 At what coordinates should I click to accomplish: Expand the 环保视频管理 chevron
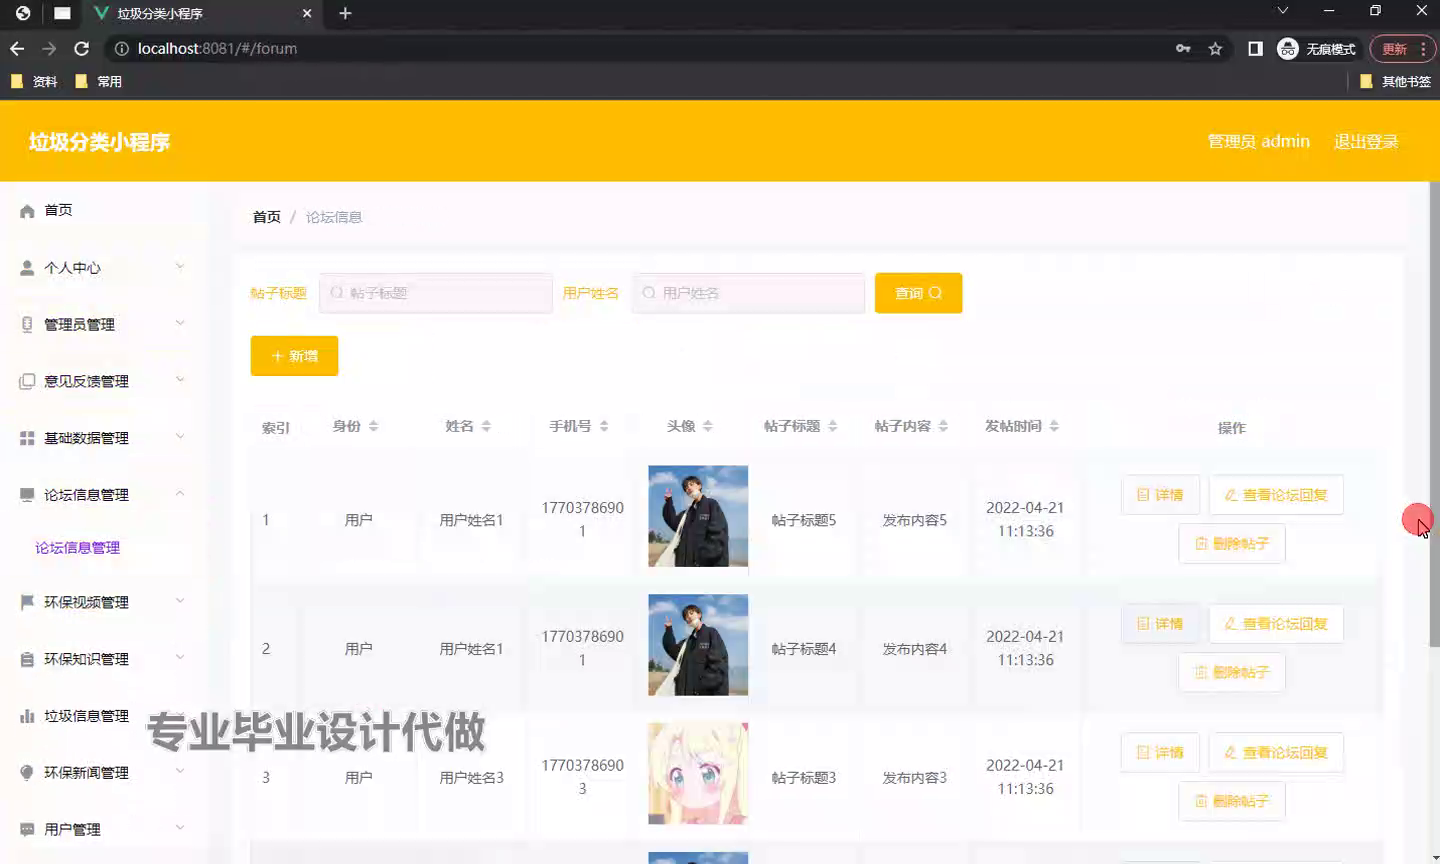(180, 601)
